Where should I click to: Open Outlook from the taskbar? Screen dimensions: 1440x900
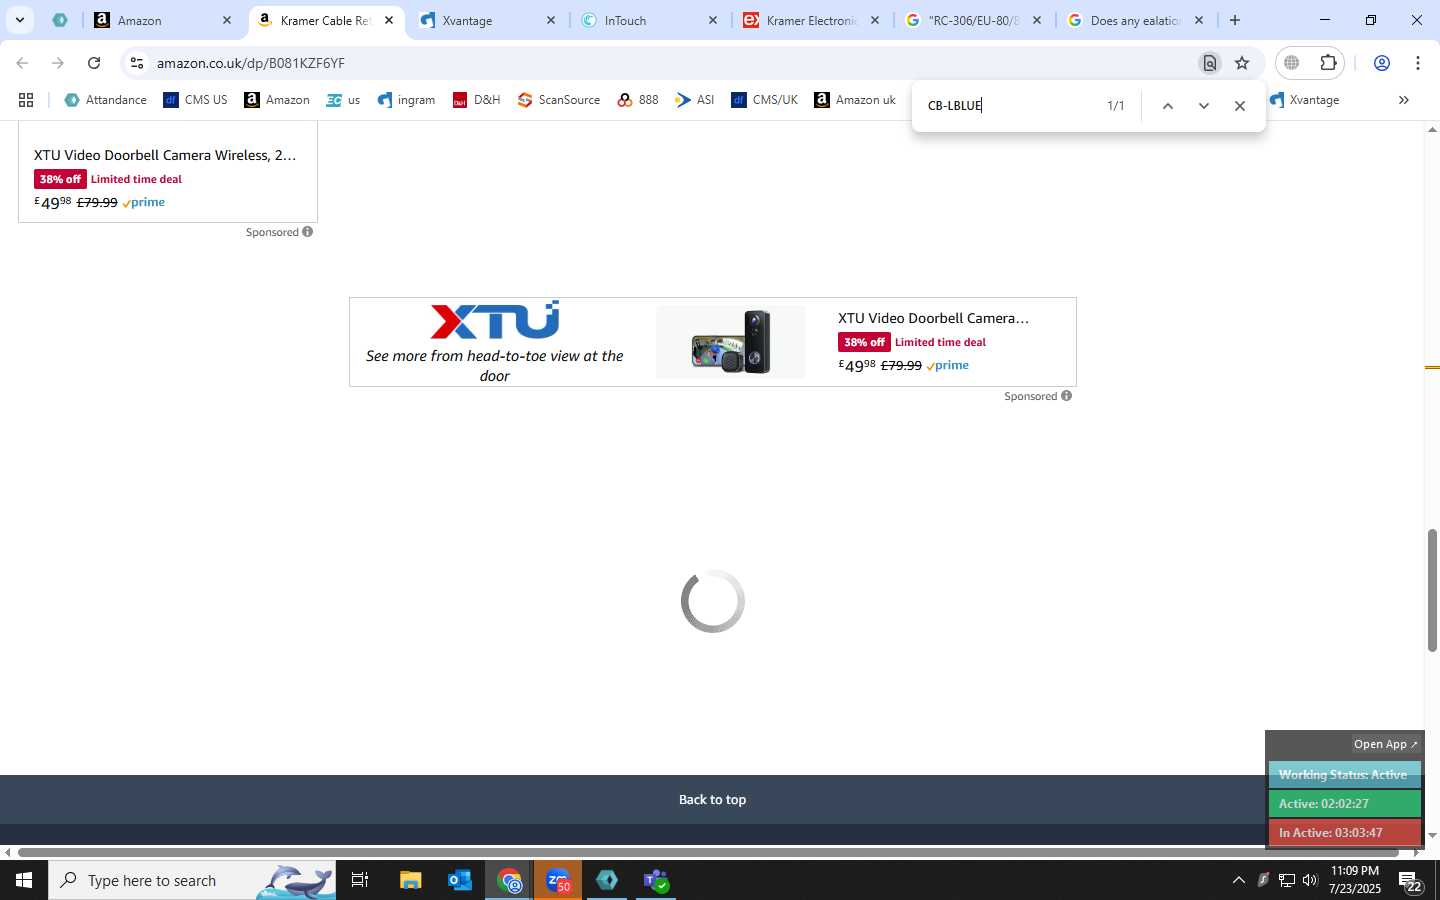pos(460,880)
